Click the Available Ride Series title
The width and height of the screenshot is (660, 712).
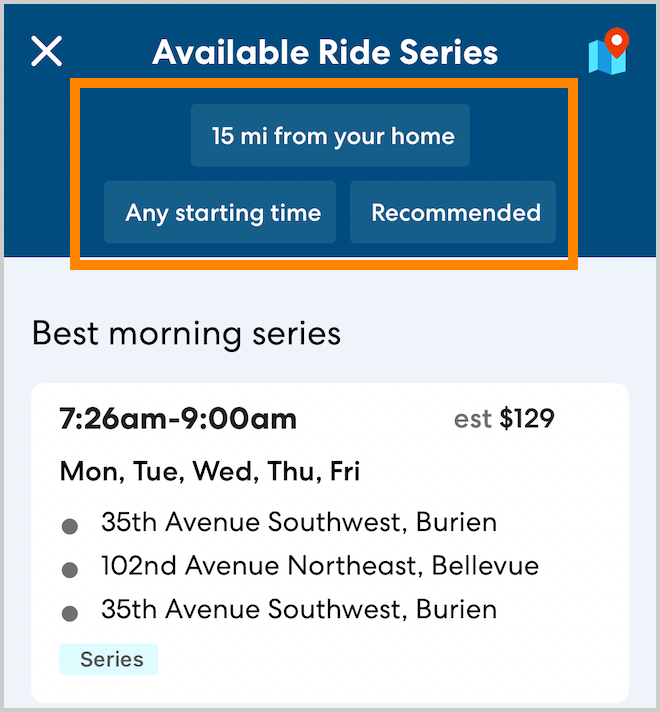click(x=325, y=52)
